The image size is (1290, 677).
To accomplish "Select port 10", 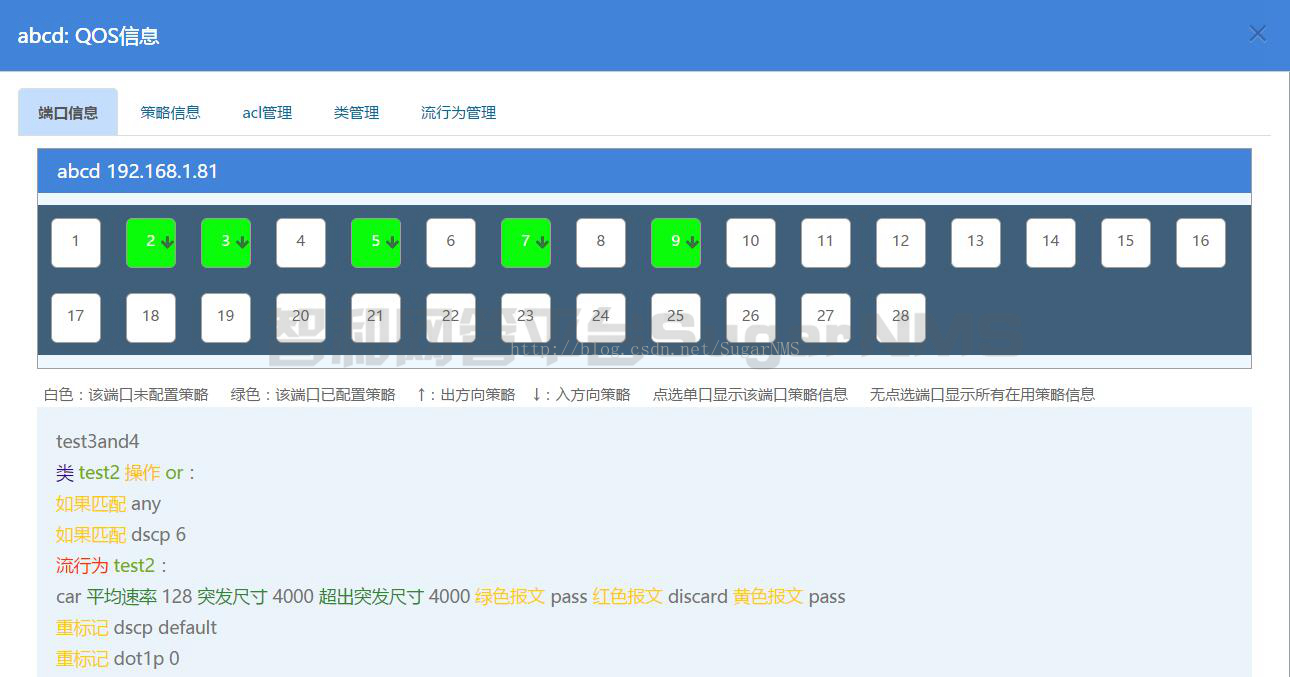I will (x=751, y=243).
